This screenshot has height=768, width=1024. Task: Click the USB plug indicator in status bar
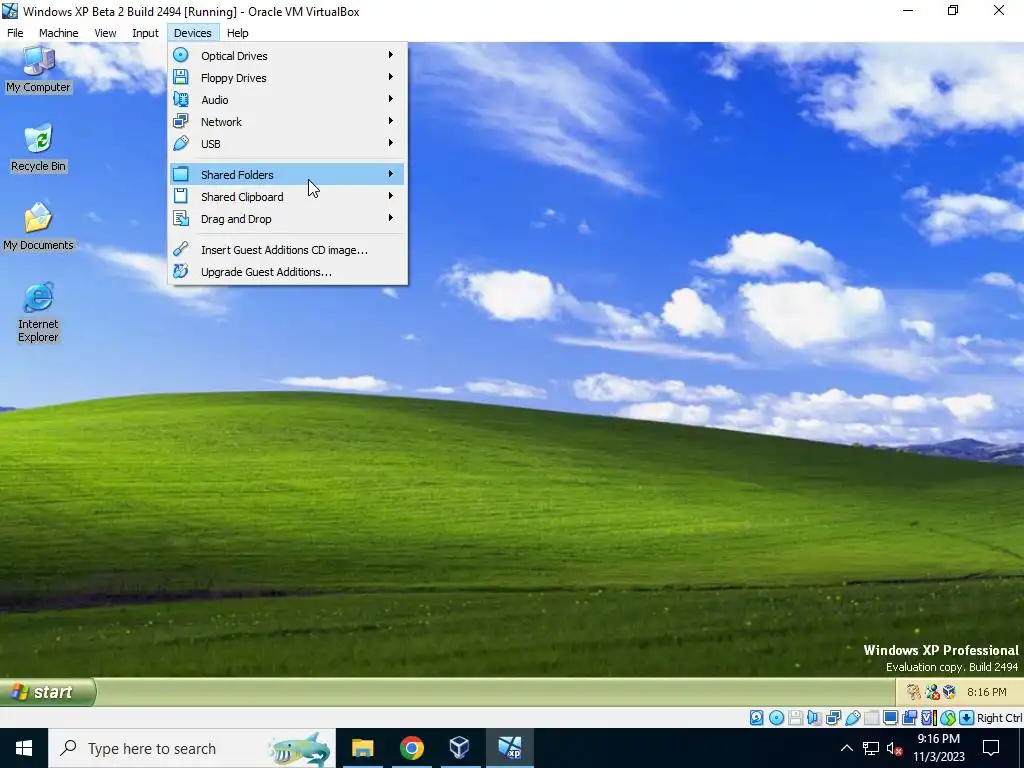click(x=852, y=718)
